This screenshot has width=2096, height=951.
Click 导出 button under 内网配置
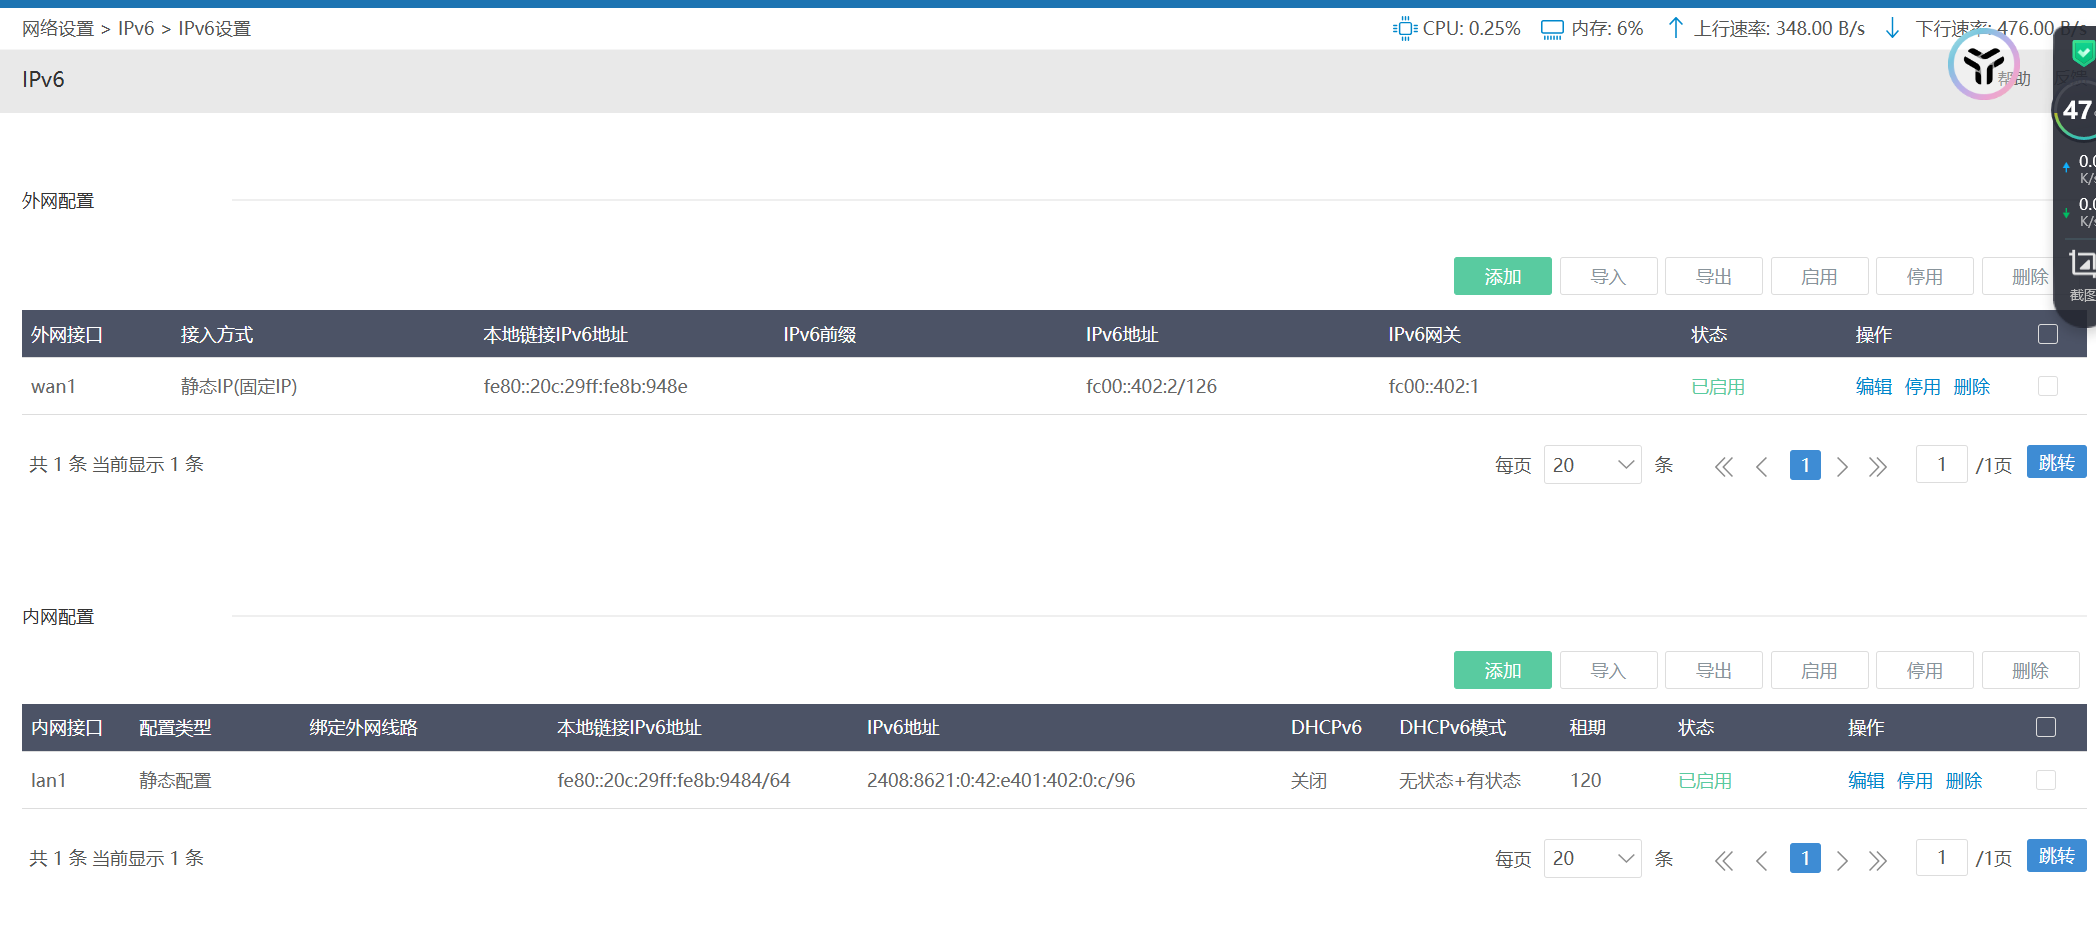1713,670
